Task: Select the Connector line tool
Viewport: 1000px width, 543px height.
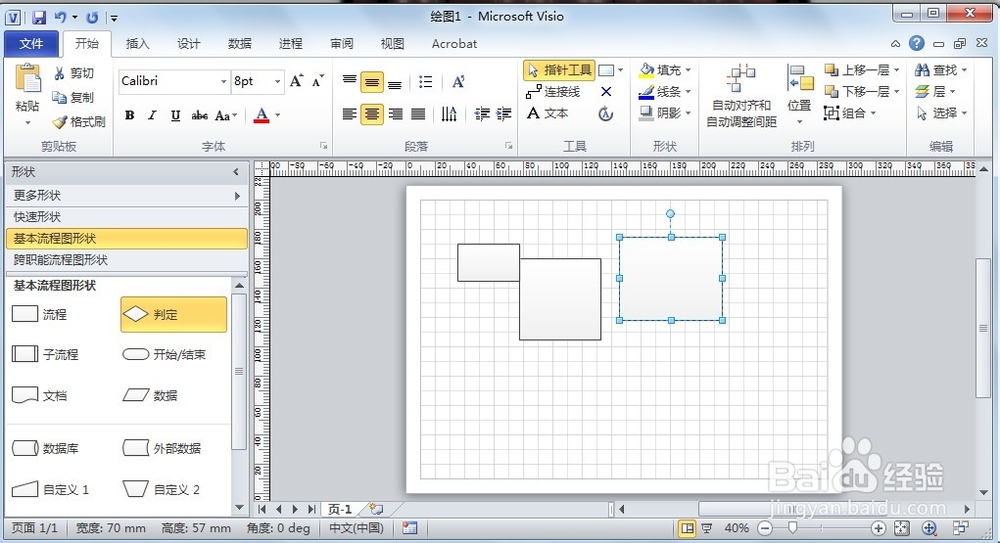Action: click(x=553, y=92)
